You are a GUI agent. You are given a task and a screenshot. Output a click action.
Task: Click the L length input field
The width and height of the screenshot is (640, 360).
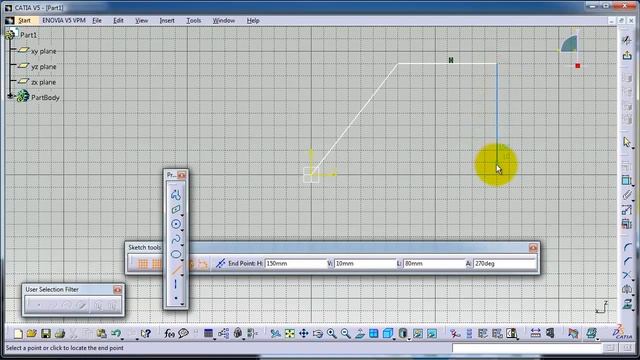point(434,264)
